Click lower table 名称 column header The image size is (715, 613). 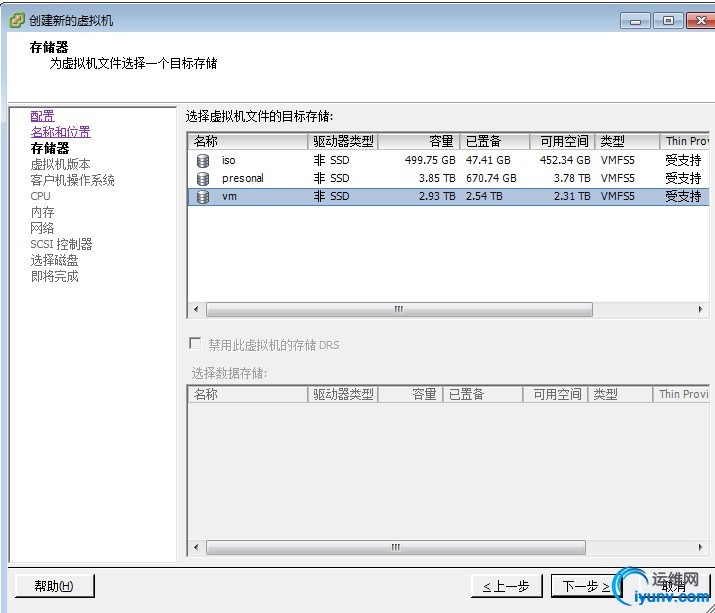click(x=248, y=394)
